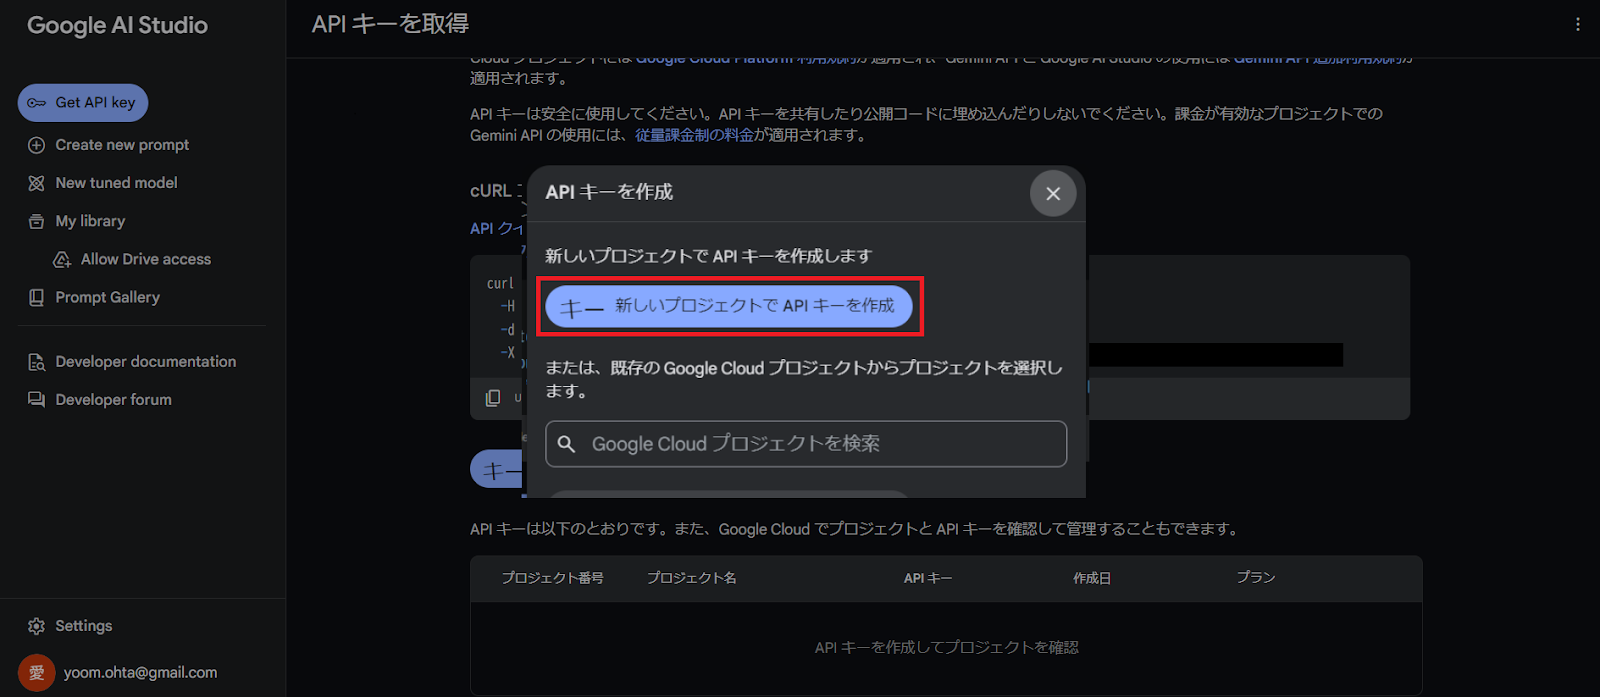Click the API キーを作成 dialog title
The width and height of the screenshot is (1600, 697).
pyautogui.click(x=609, y=192)
